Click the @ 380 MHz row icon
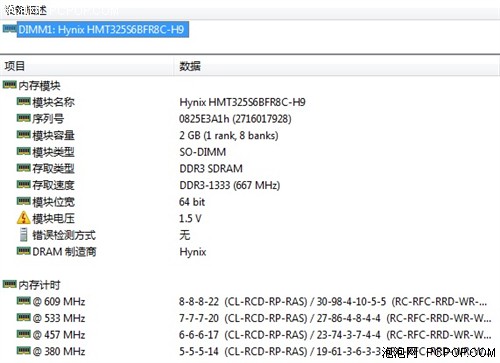 click(x=24, y=351)
